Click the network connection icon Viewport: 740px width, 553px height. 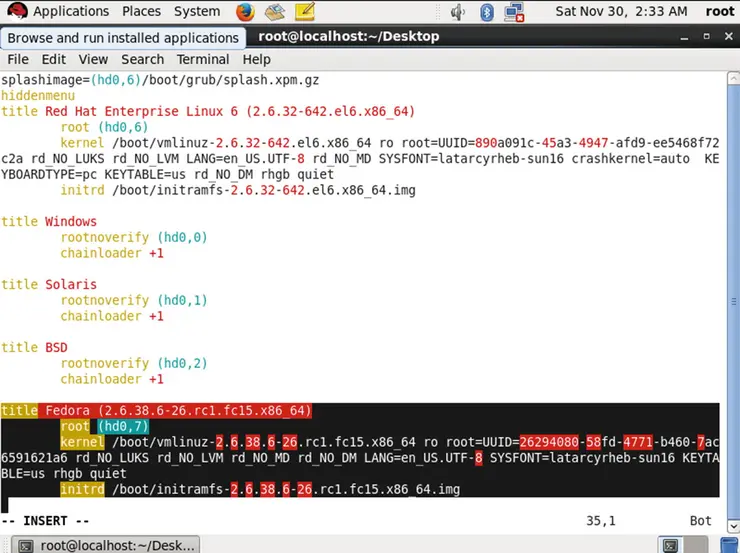point(516,12)
